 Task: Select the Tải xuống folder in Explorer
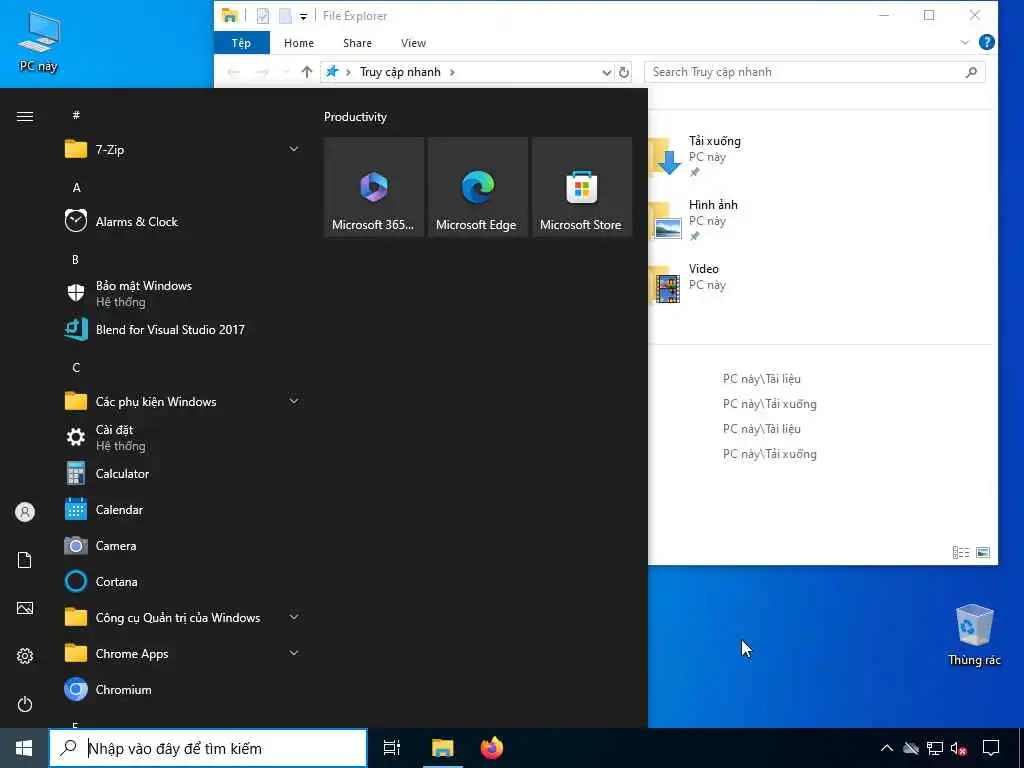coord(698,156)
